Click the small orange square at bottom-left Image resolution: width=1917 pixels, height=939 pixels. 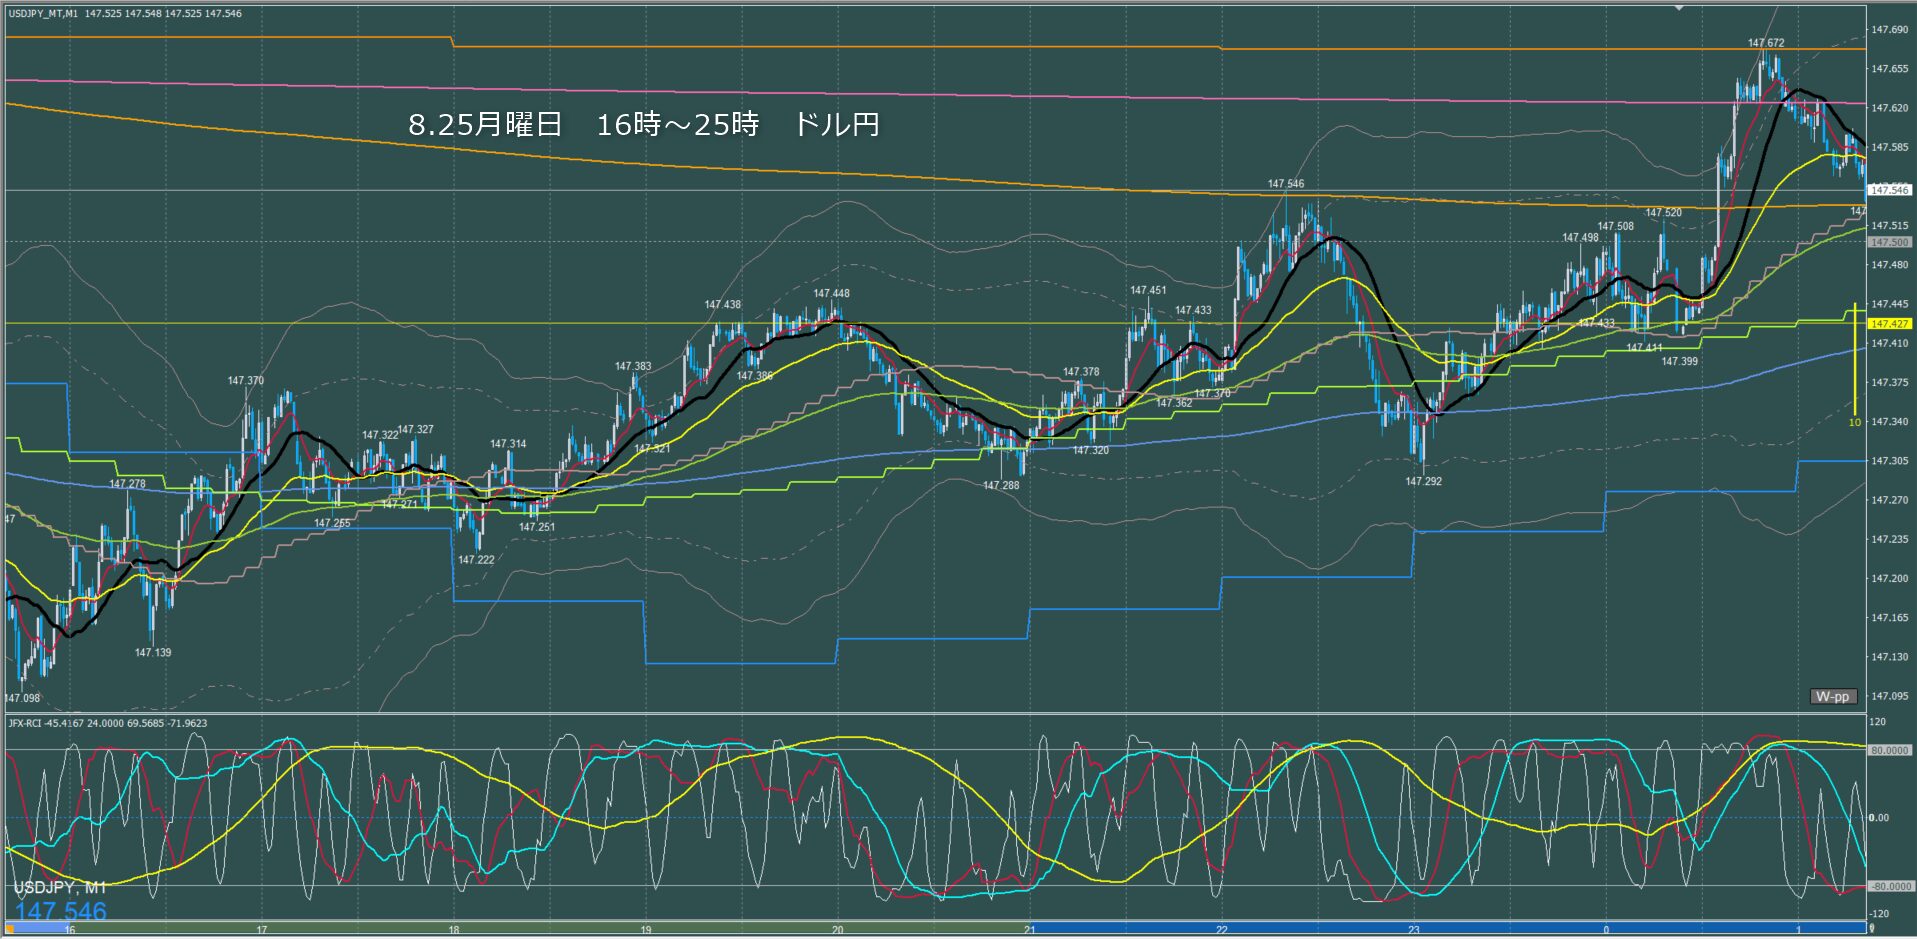9,929
